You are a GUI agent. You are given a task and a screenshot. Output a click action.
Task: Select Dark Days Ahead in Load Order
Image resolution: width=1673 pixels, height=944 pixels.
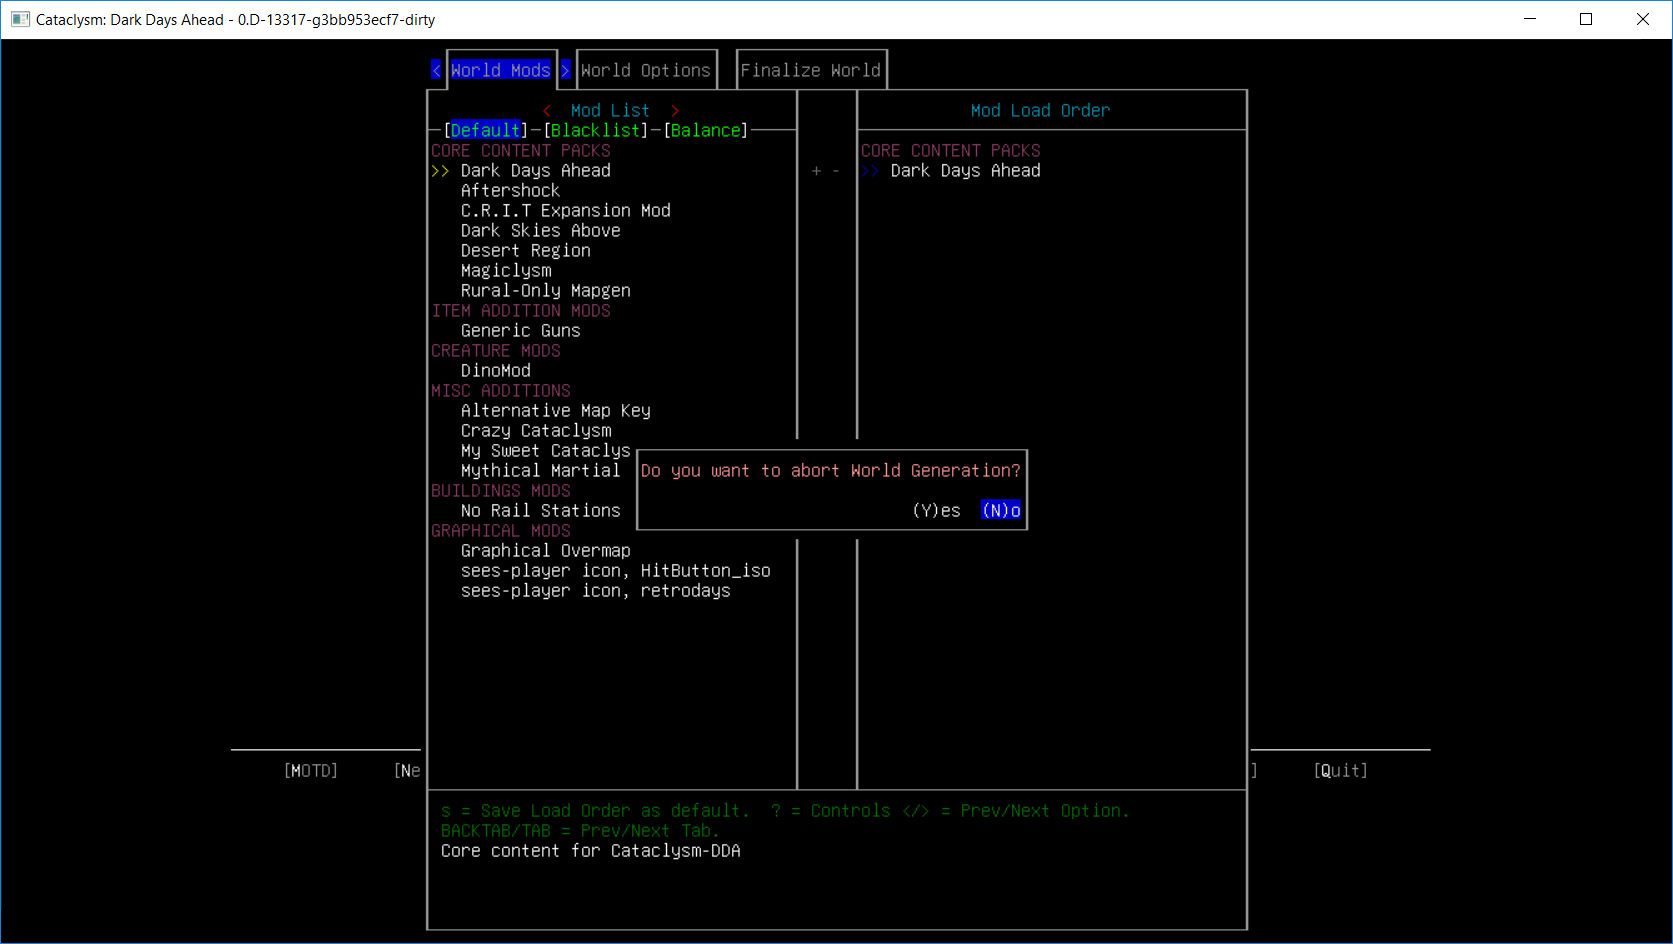tap(965, 171)
